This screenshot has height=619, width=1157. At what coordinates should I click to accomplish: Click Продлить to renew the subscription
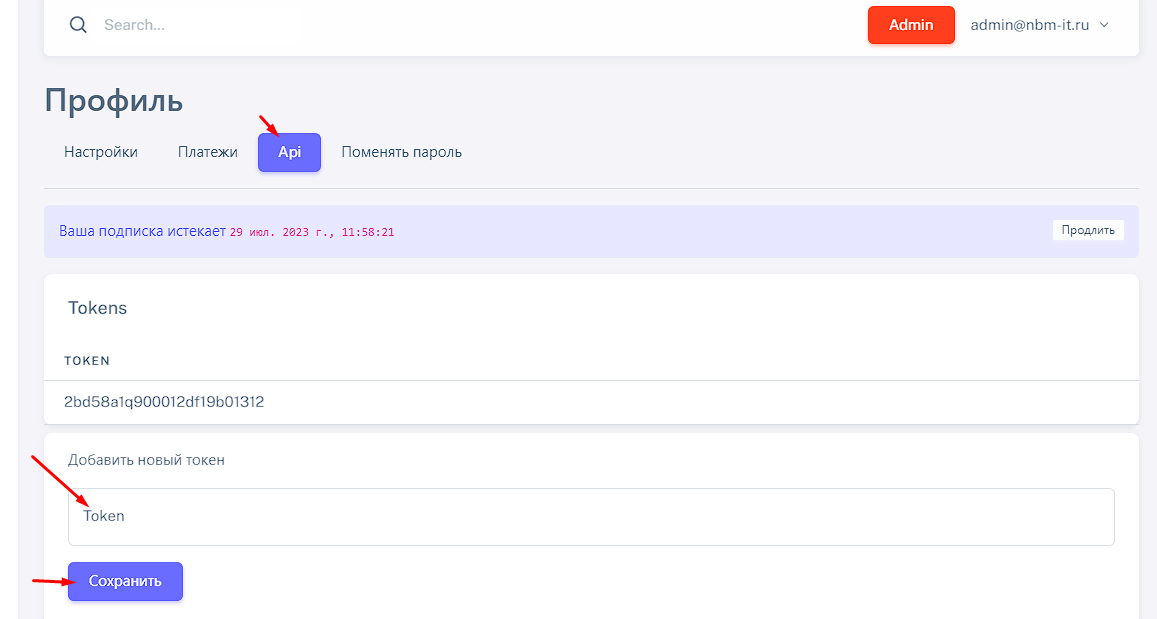coord(1088,230)
